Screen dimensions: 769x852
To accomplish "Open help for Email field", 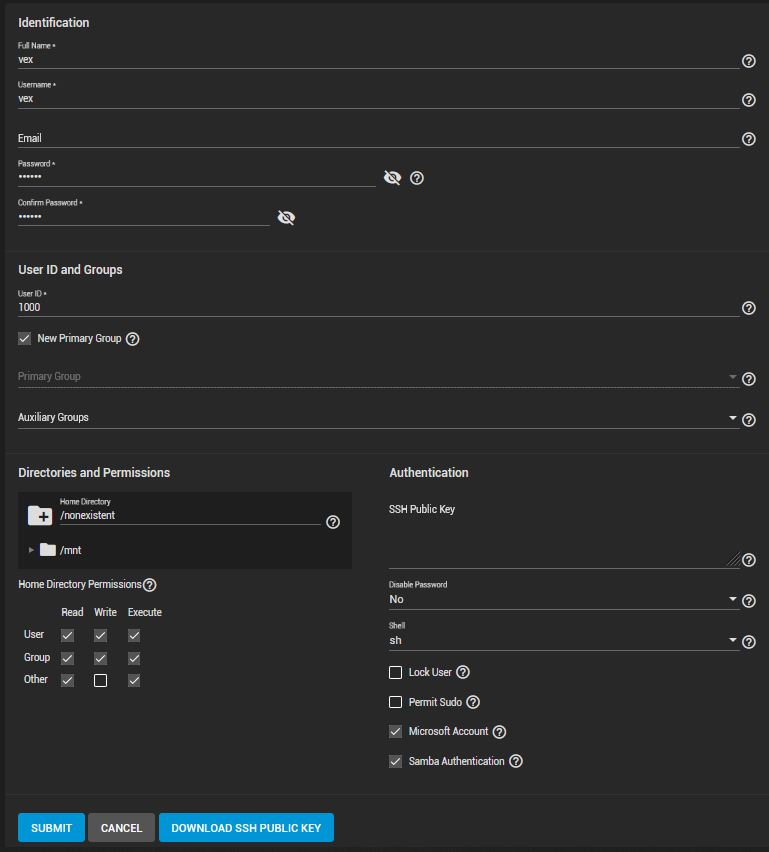I will [748, 139].
